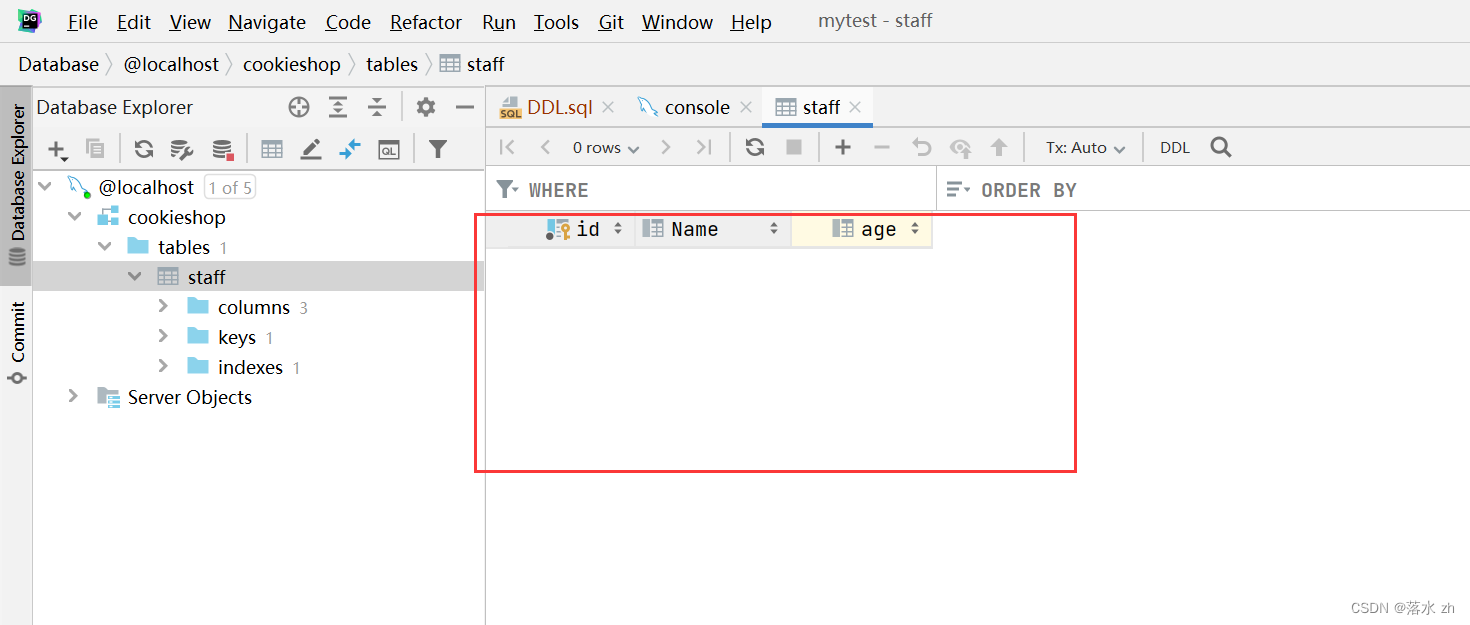This screenshot has width=1470, height=625.
Task: Open the 0 rows page size dropdown
Action: [x=605, y=148]
